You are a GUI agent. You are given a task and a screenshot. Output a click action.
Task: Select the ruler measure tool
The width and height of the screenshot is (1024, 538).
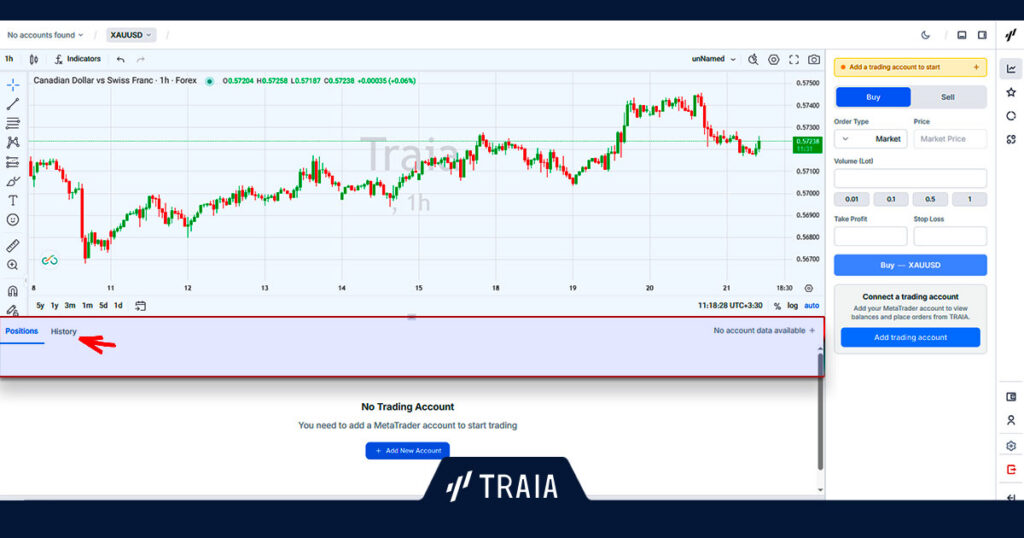12,245
